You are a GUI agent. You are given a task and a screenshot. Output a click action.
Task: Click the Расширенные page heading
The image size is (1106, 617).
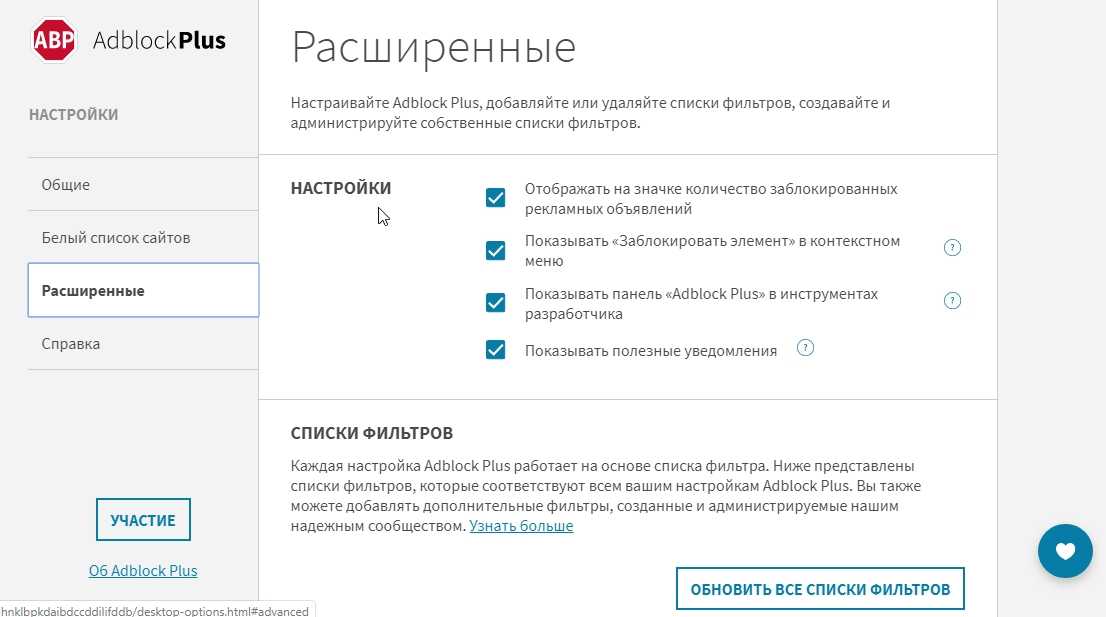[434, 47]
